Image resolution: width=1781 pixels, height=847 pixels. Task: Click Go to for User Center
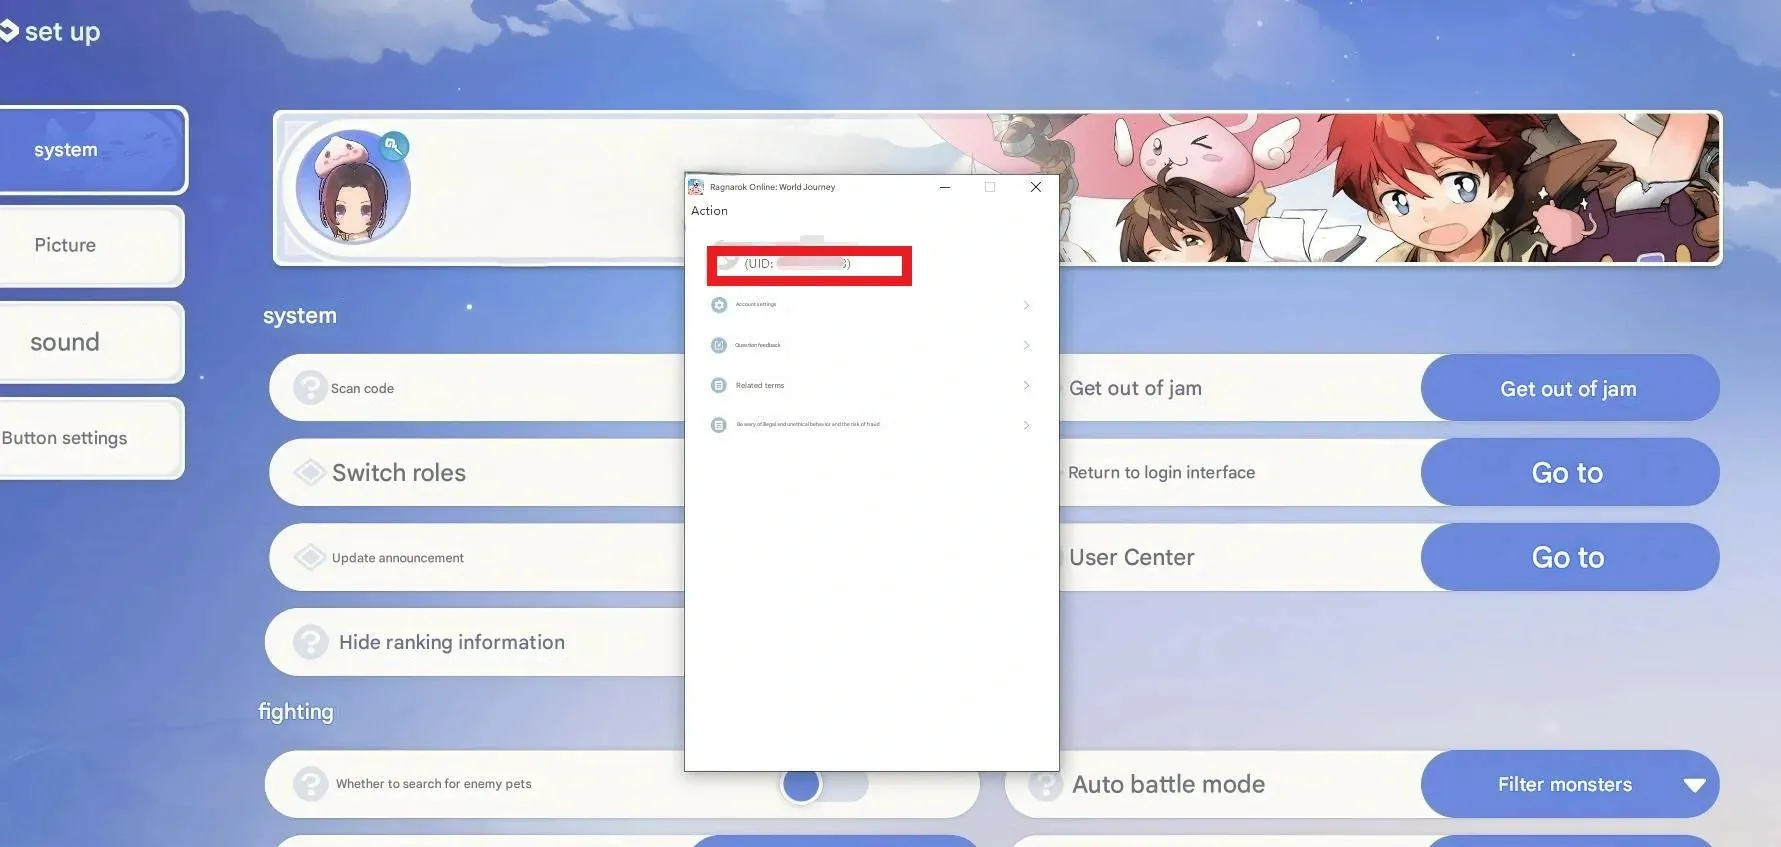coord(1569,557)
